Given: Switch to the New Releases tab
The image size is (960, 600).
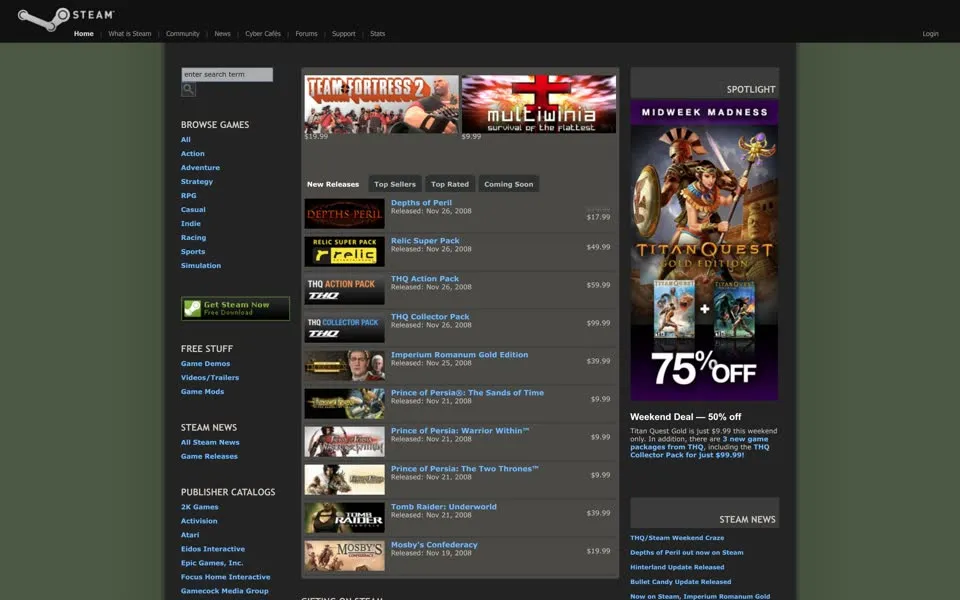Looking at the screenshot, I should pos(333,184).
